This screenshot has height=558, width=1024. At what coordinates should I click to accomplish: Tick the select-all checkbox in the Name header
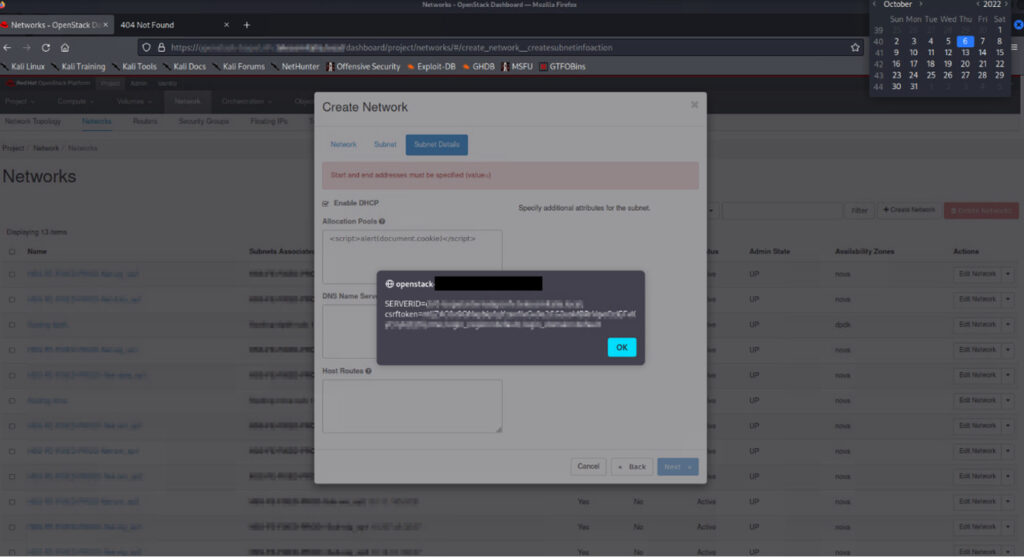pyautogui.click(x=12, y=252)
